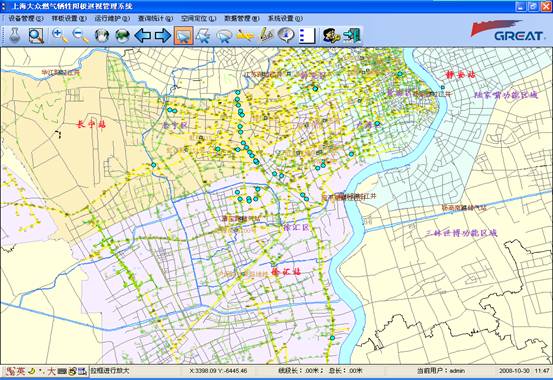Click the 徐汇站 station label on map
Screen dimensions: 553x380
286,271
